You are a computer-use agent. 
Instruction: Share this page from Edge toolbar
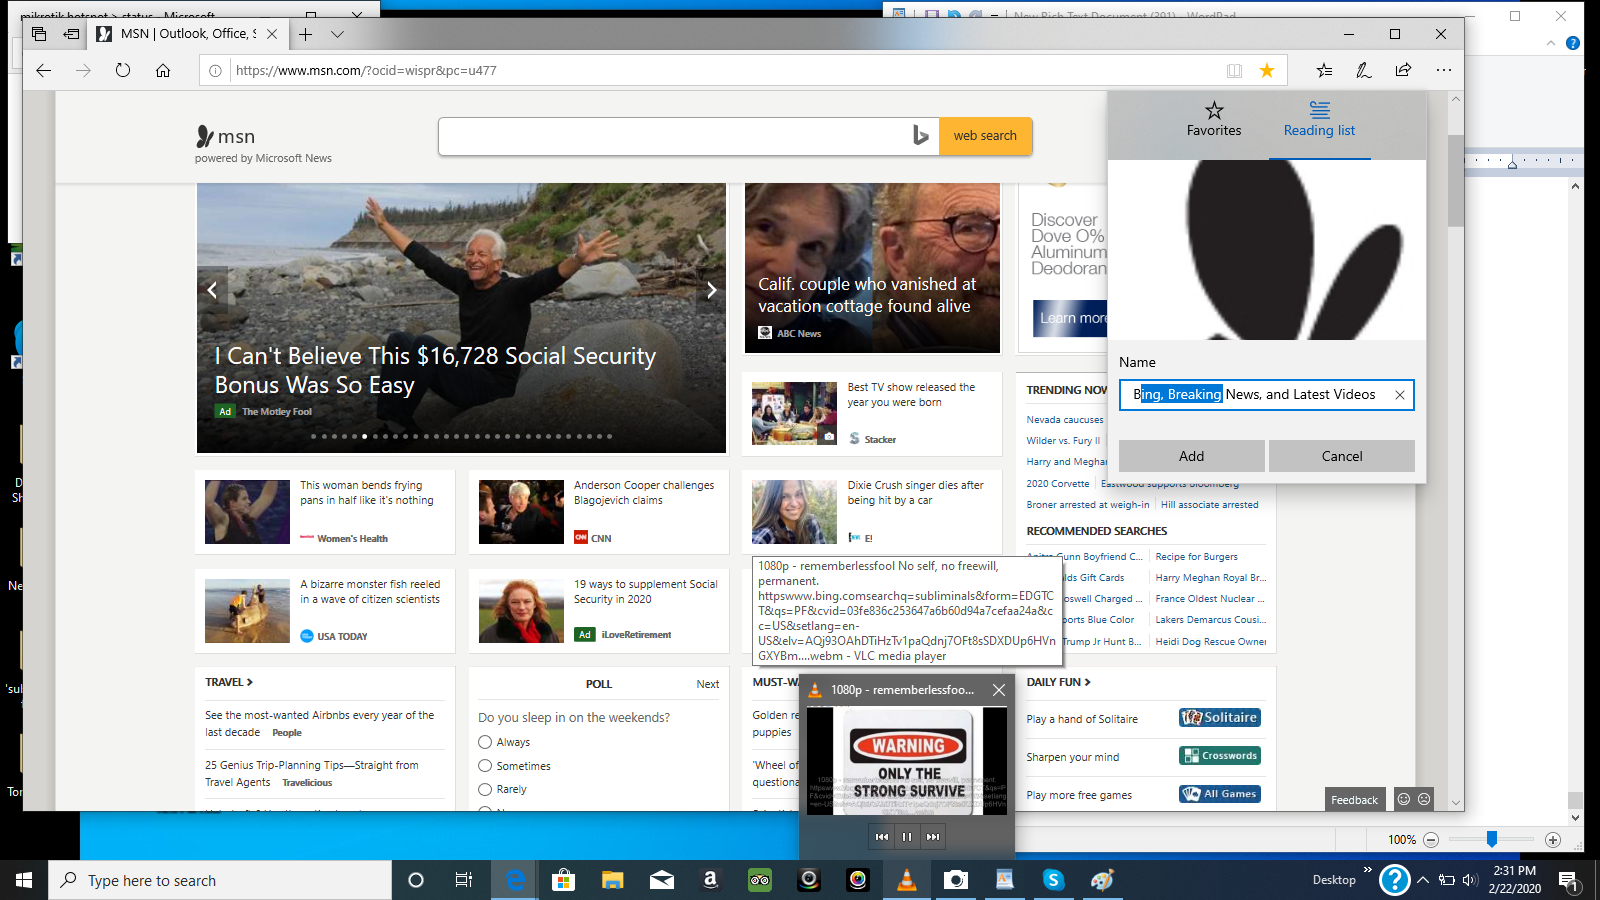pos(1403,70)
